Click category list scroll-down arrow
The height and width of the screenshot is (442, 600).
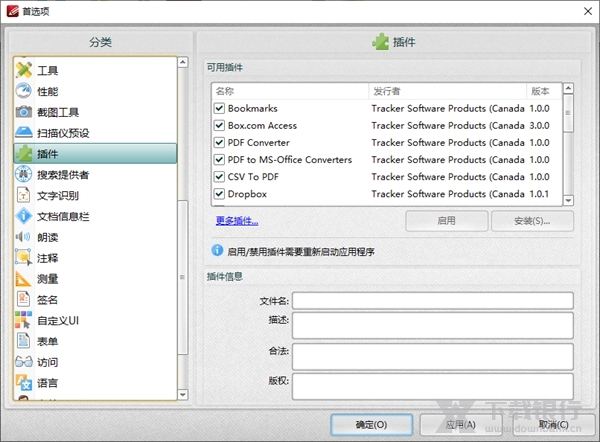point(183,395)
